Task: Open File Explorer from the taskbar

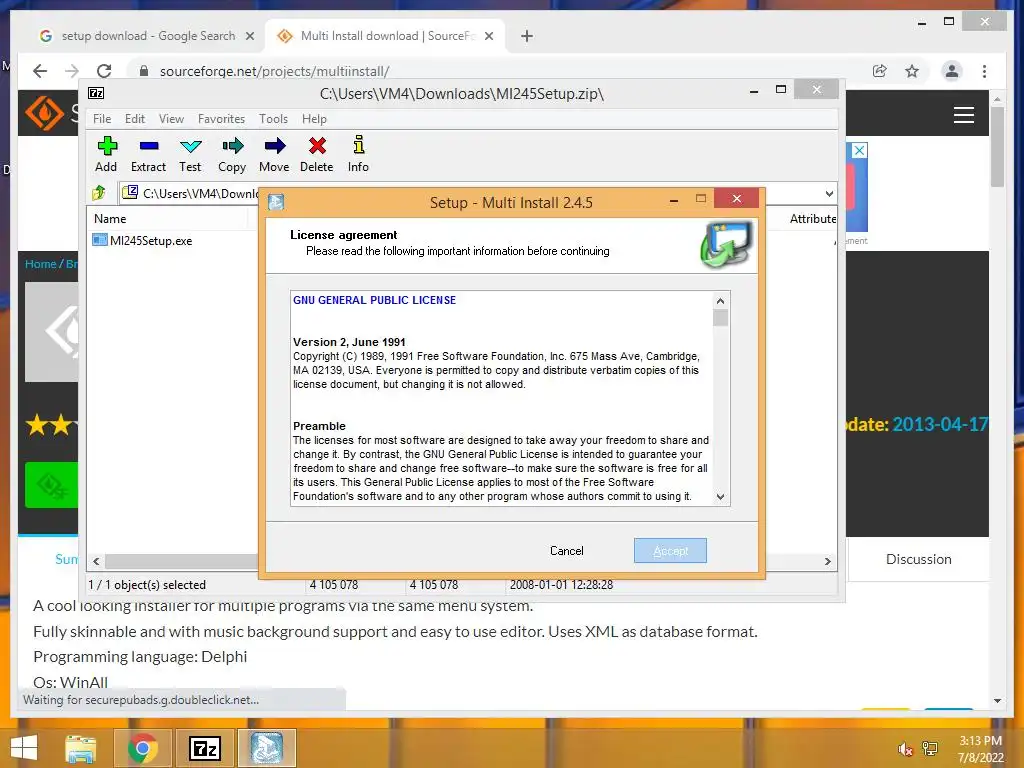Action: (x=80, y=748)
